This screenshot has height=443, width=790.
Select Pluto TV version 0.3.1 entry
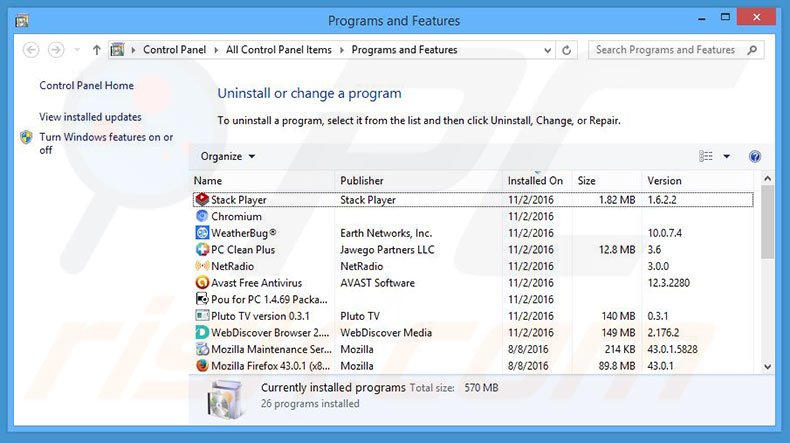[260, 317]
